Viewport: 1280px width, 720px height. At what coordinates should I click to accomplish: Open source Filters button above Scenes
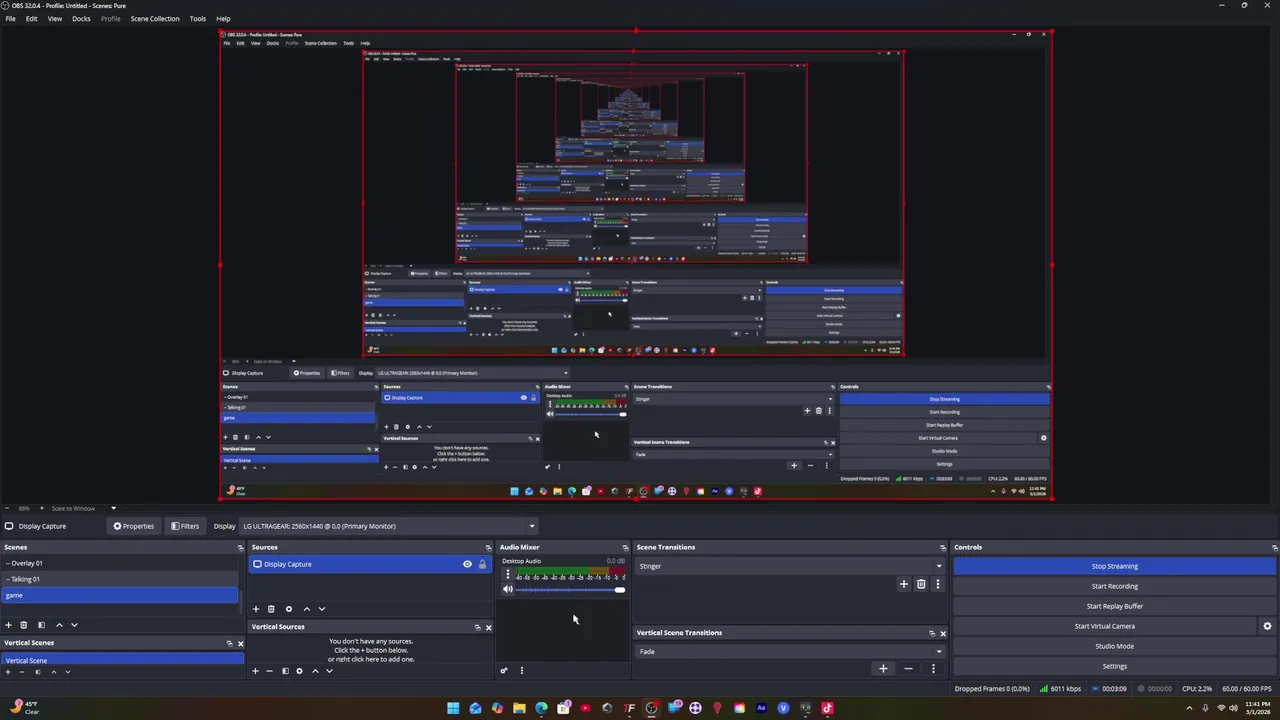185,526
